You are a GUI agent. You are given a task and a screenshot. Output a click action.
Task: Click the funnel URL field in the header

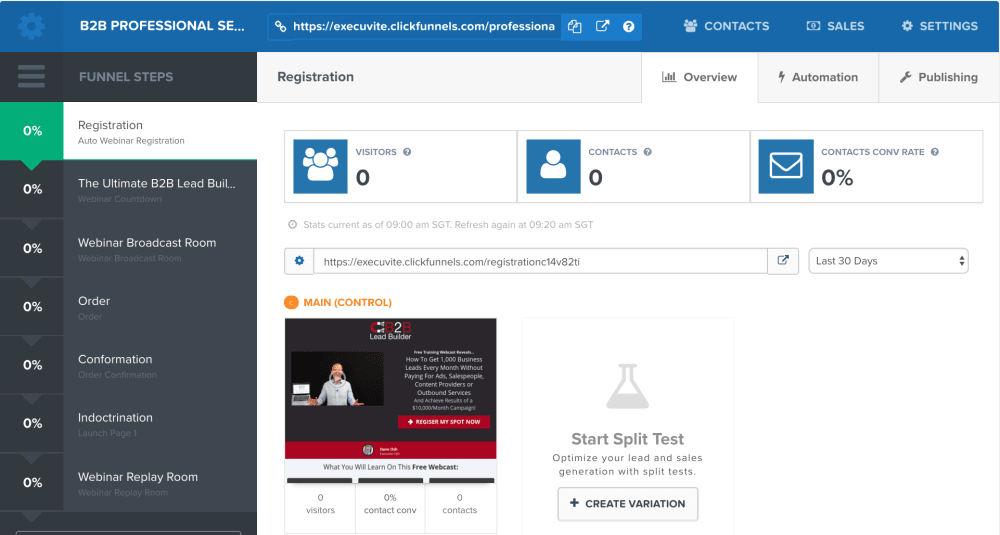[424, 26]
